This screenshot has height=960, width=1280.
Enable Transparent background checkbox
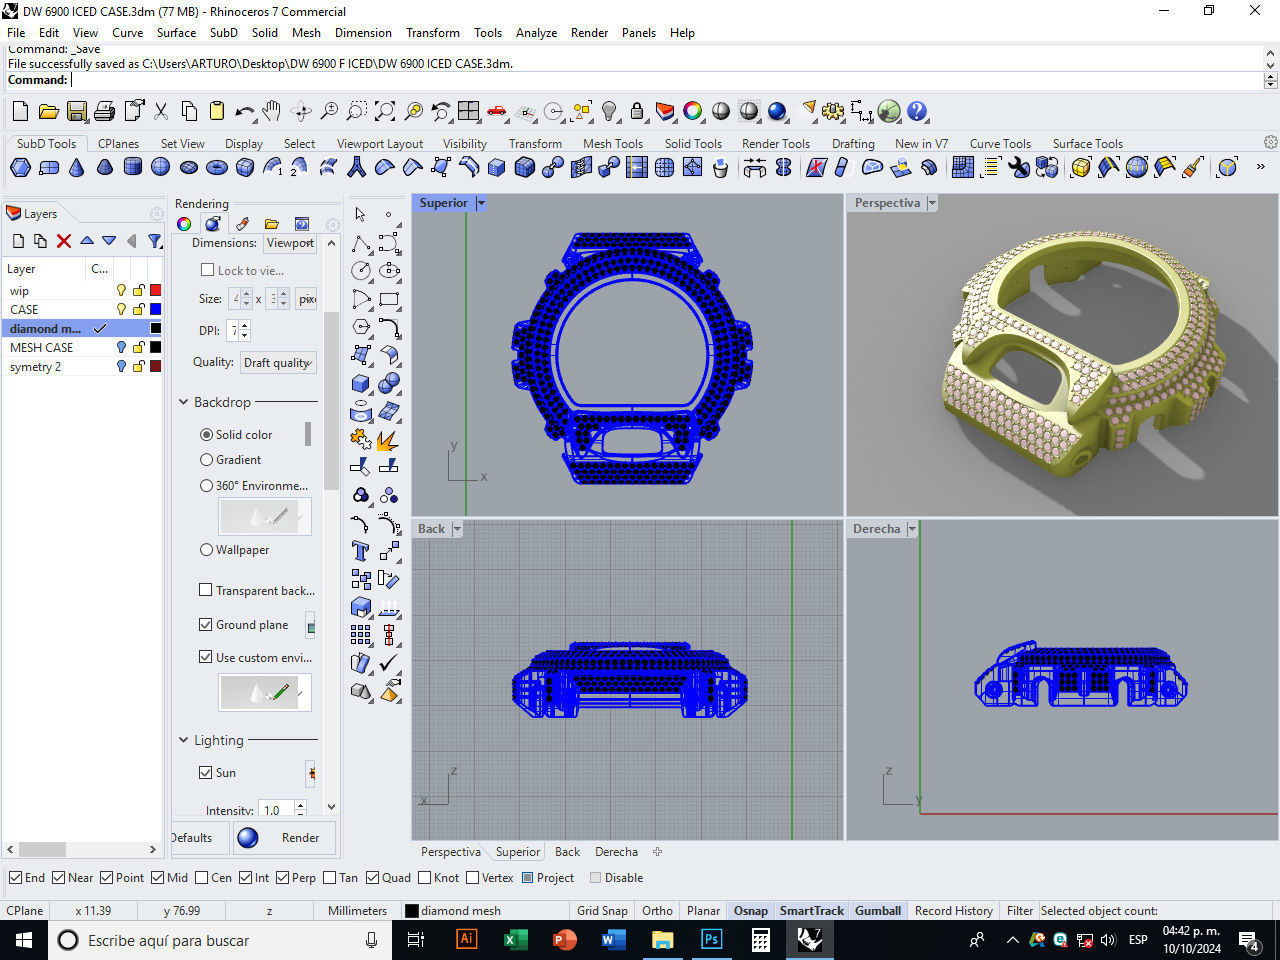(x=206, y=591)
